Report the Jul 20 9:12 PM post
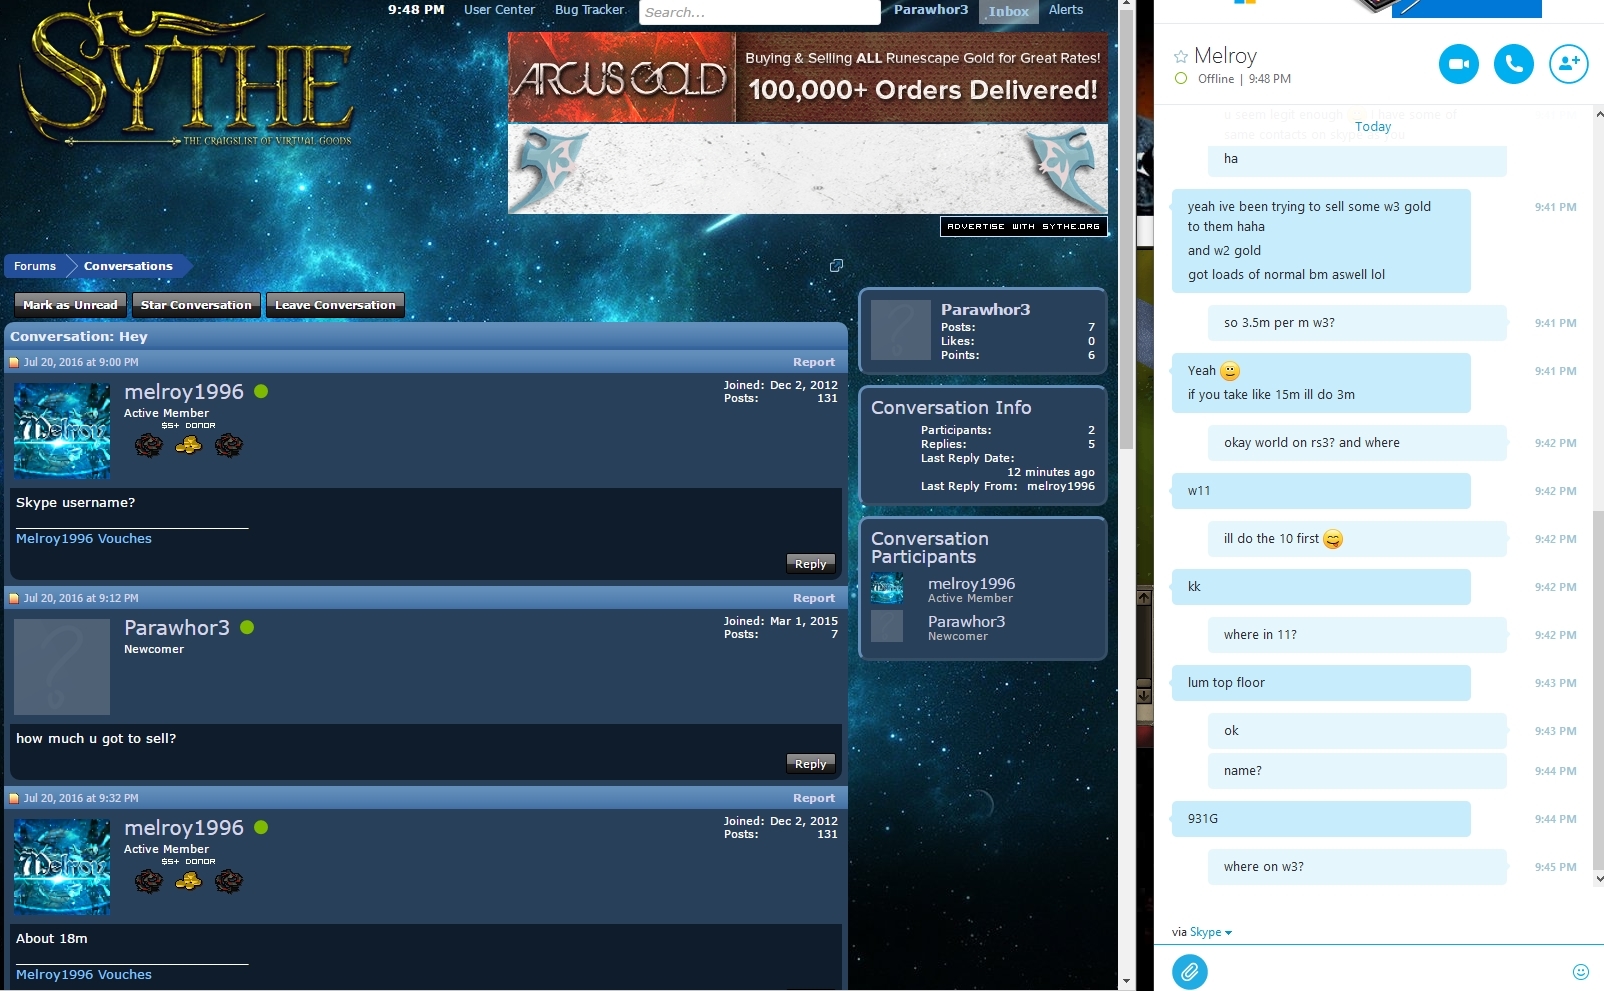This screenshot has width=1604, height=991. tap(814, 598)
